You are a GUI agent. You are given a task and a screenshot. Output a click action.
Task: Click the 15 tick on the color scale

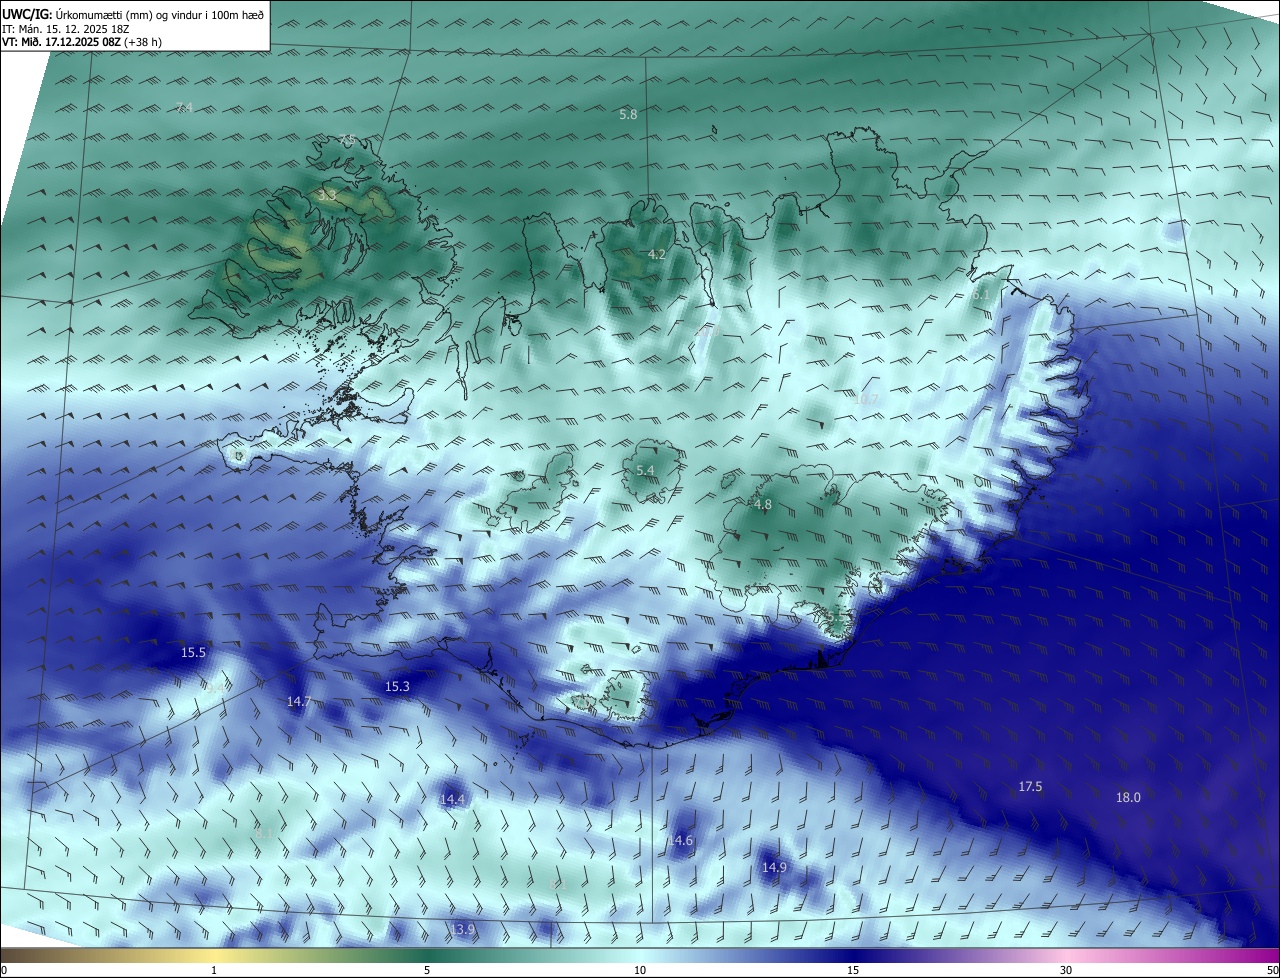[x=853, y=970]
